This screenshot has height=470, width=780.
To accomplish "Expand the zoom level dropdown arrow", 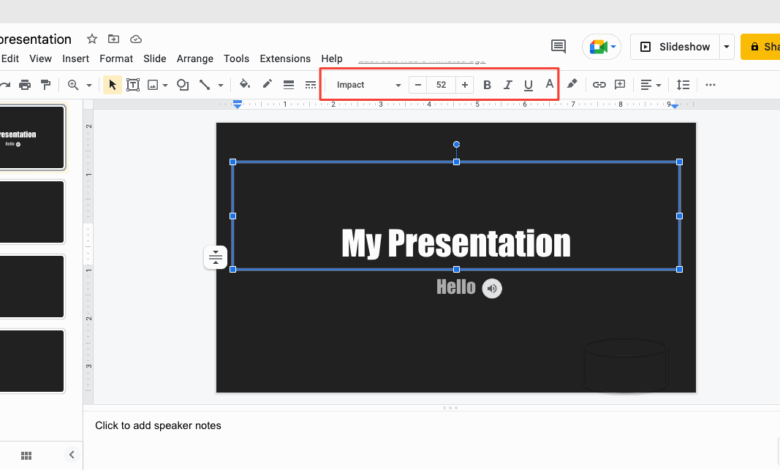I will coord(89,86).
